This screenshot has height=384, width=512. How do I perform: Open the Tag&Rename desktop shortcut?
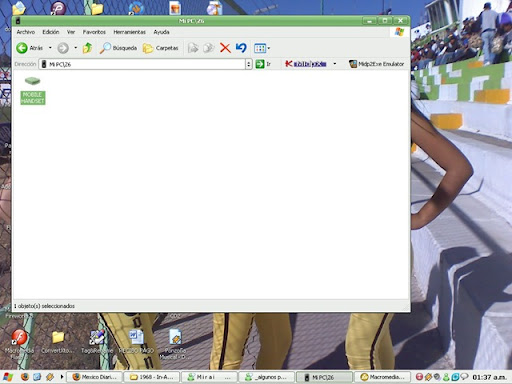97,342
